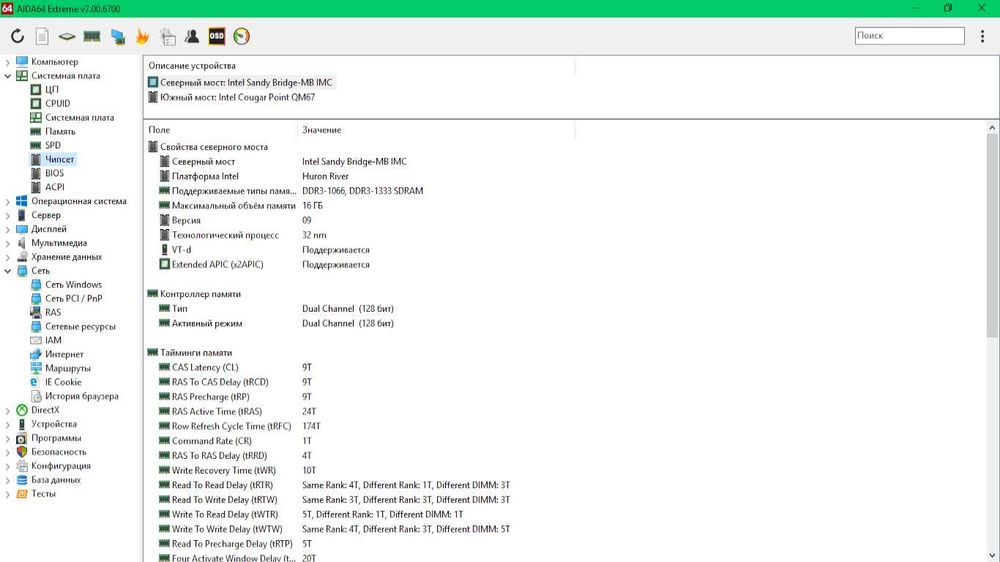
Task: Select База данных in the tree
Action: coord(55,480)
